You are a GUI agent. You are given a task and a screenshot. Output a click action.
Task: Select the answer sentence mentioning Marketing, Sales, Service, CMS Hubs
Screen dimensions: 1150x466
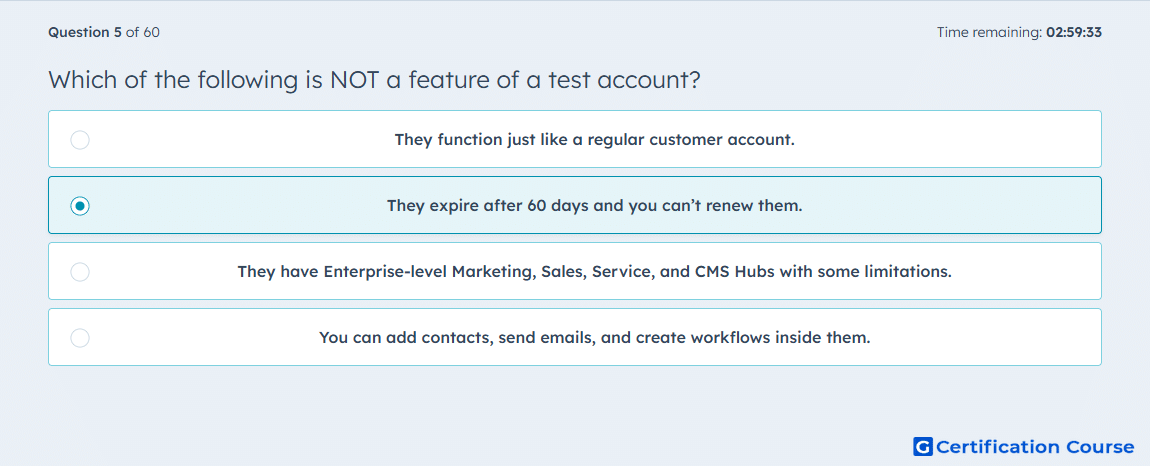click(x=595, y=272)
